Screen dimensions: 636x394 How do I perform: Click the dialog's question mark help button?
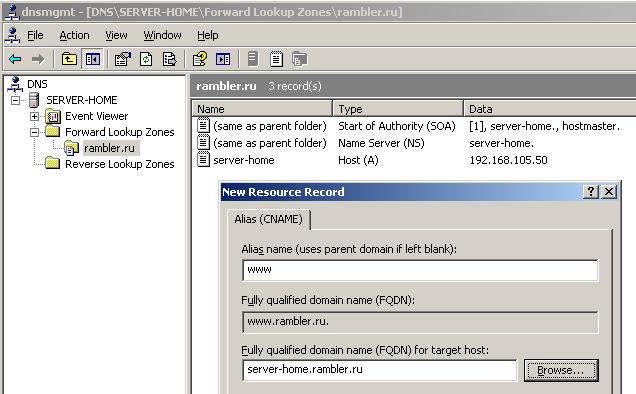pyautogui.click(x=591, y=192)
